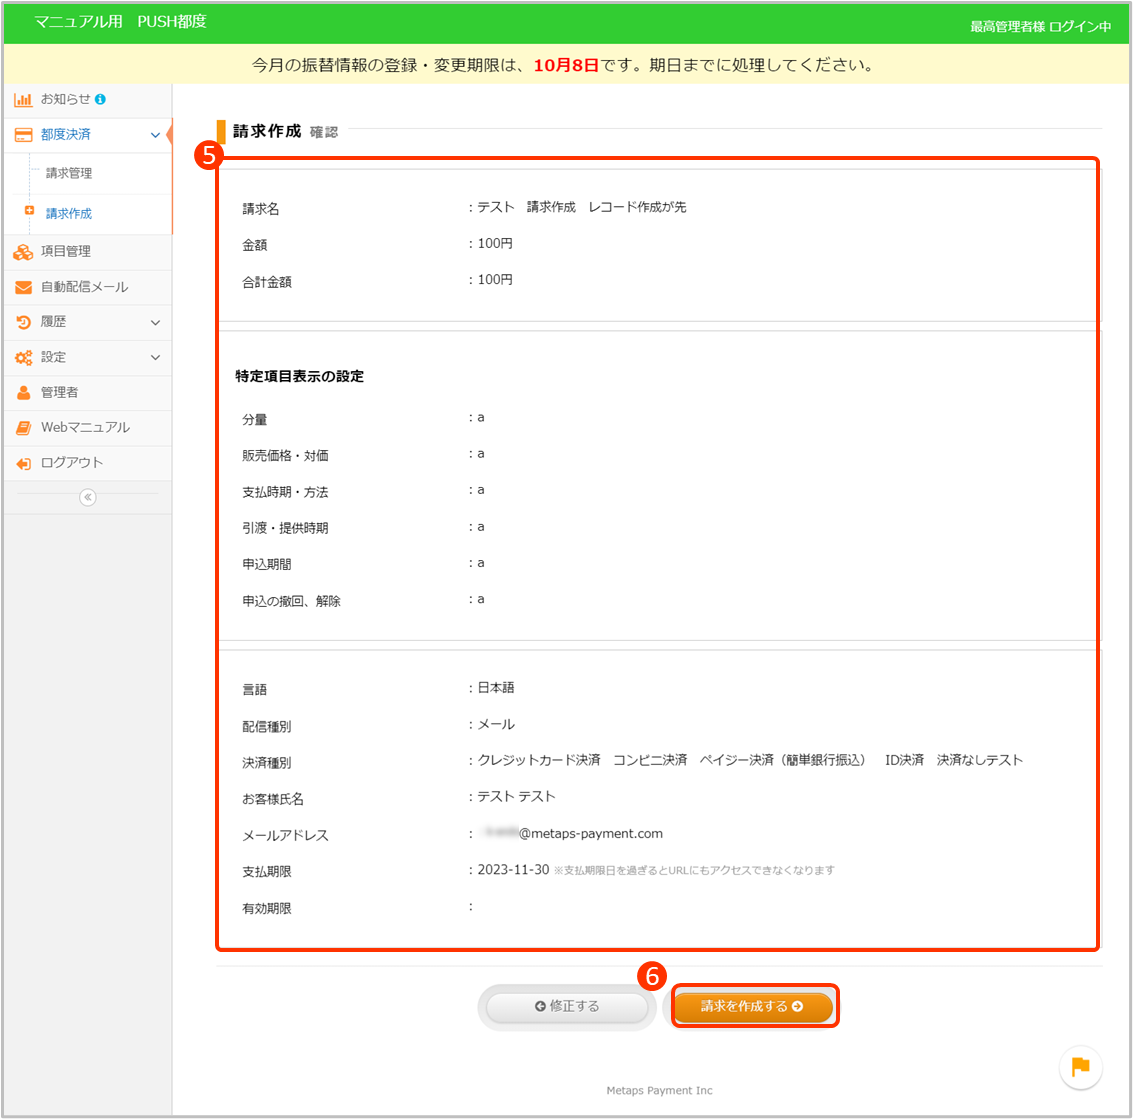Viewport: 1133px width, 1119px height.
Task: Open 請求管理 in the sidebar
Action: (x=69, y=174)
